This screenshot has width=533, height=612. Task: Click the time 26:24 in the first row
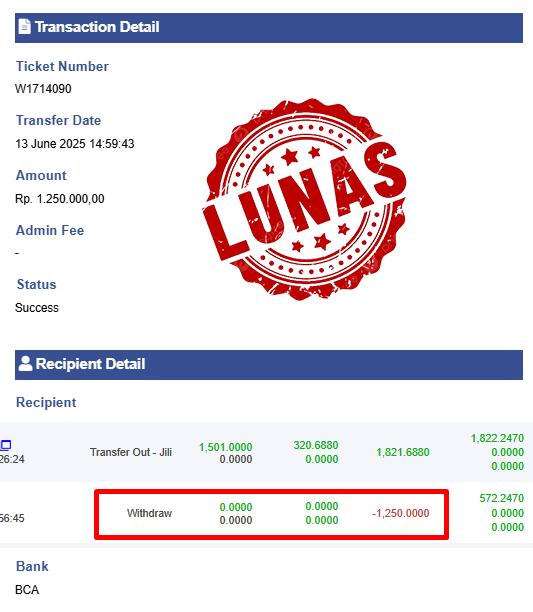coord(12,459)
